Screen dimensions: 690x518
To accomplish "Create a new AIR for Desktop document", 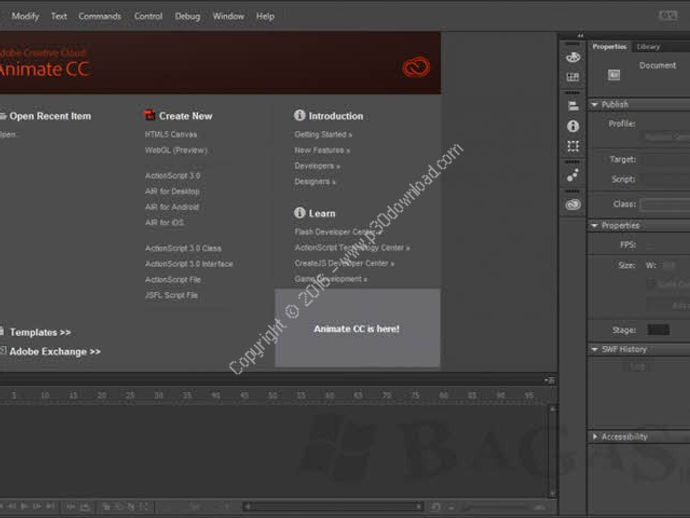I will click(172, 191).
